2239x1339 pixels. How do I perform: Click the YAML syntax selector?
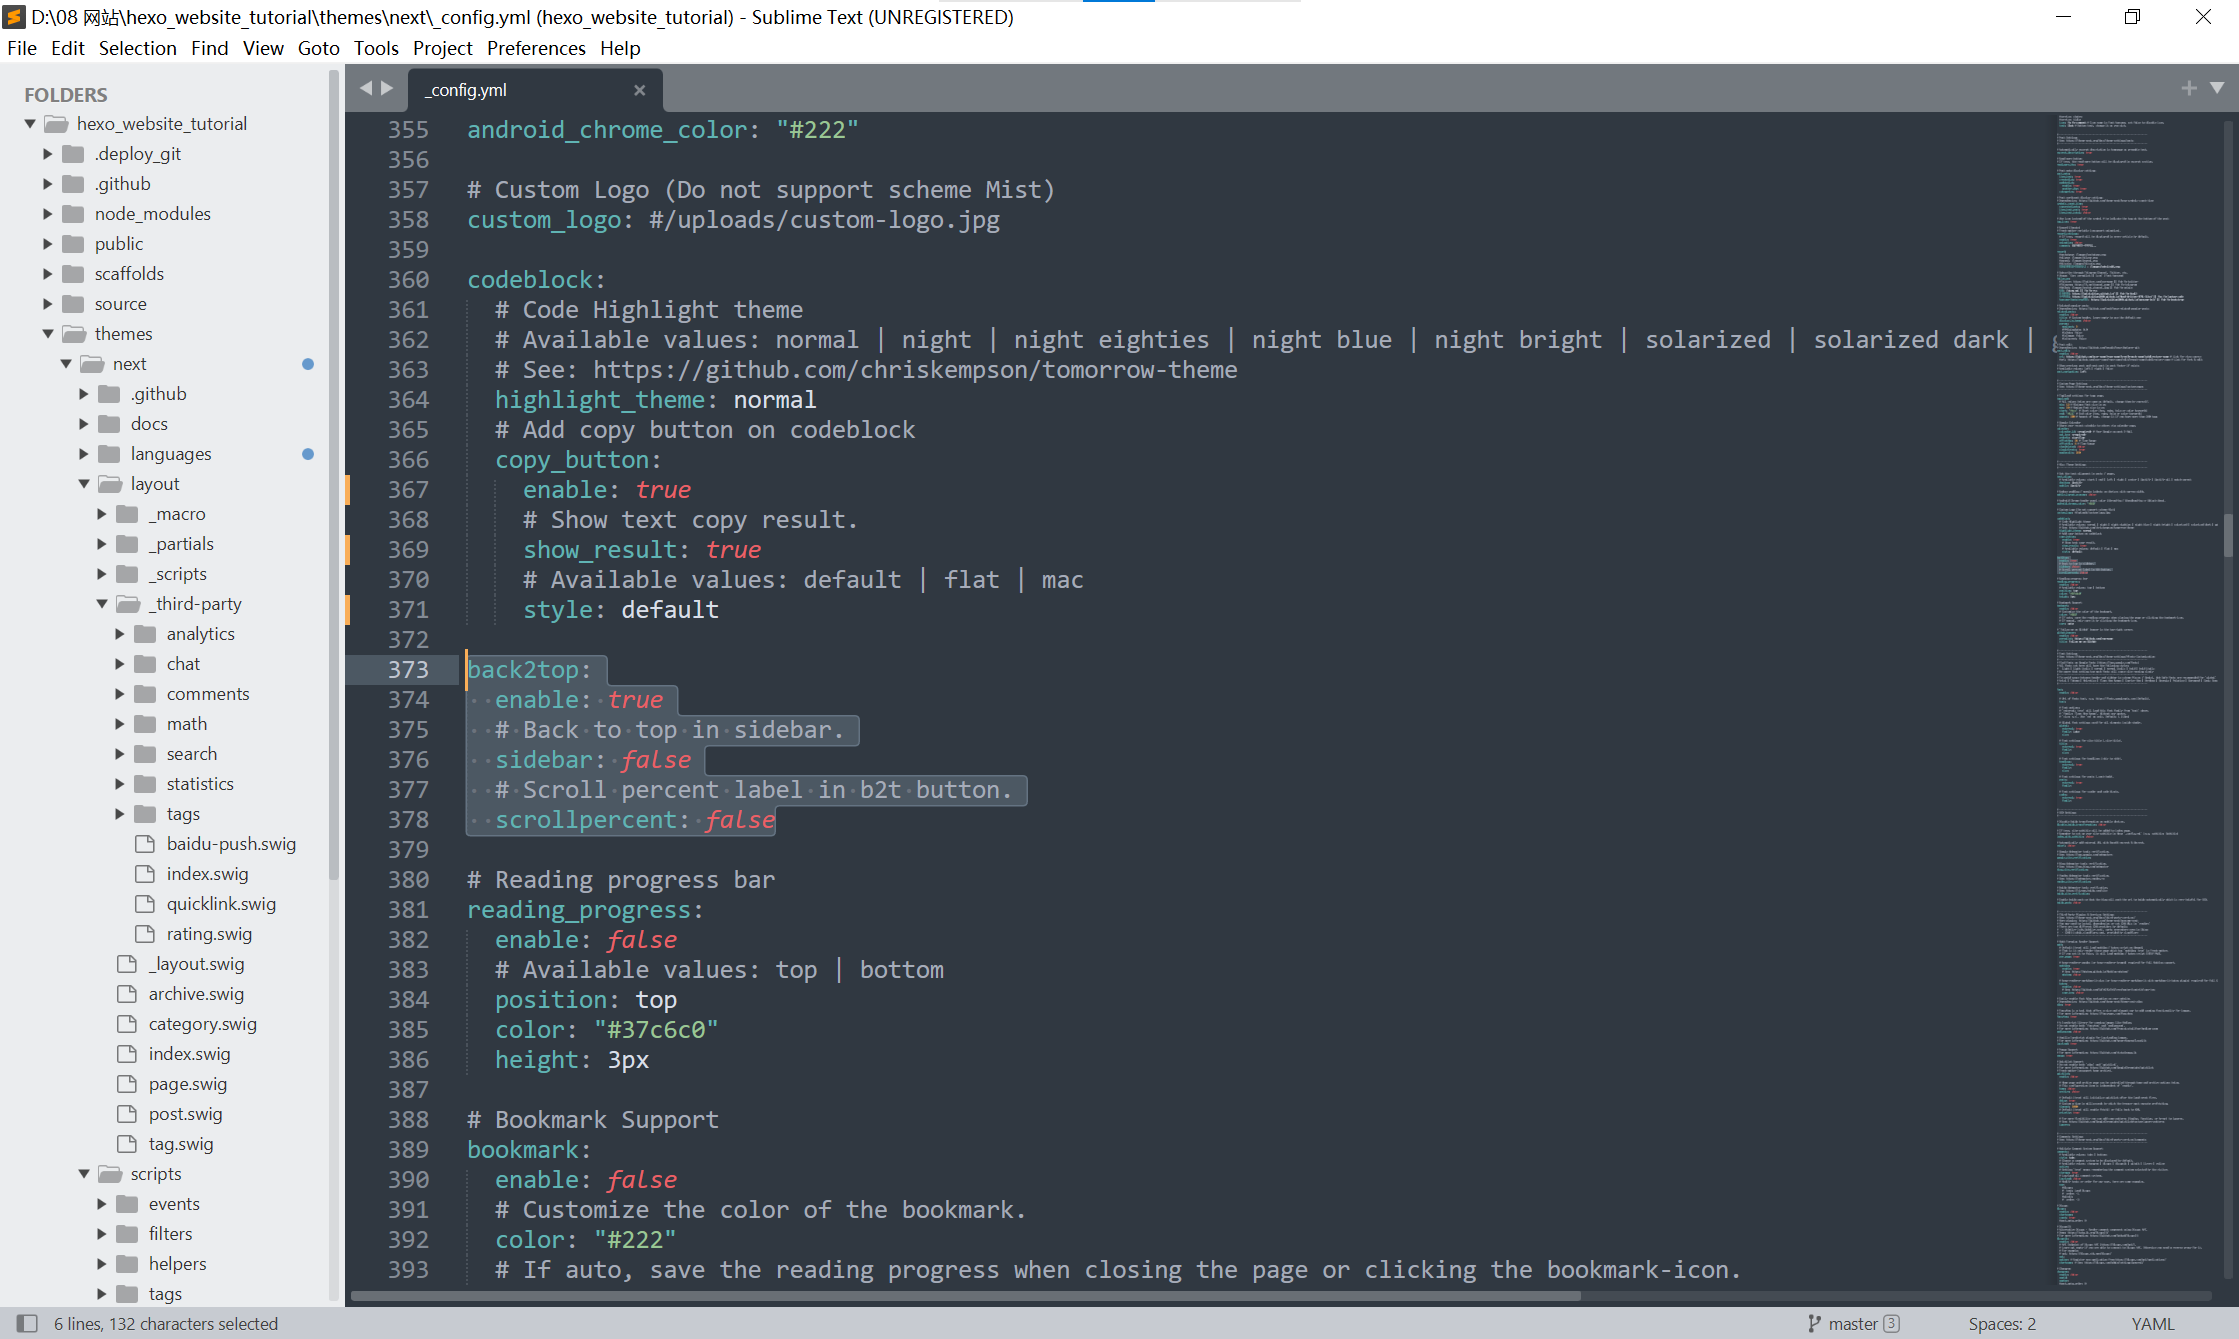tap(2152, 1323)
